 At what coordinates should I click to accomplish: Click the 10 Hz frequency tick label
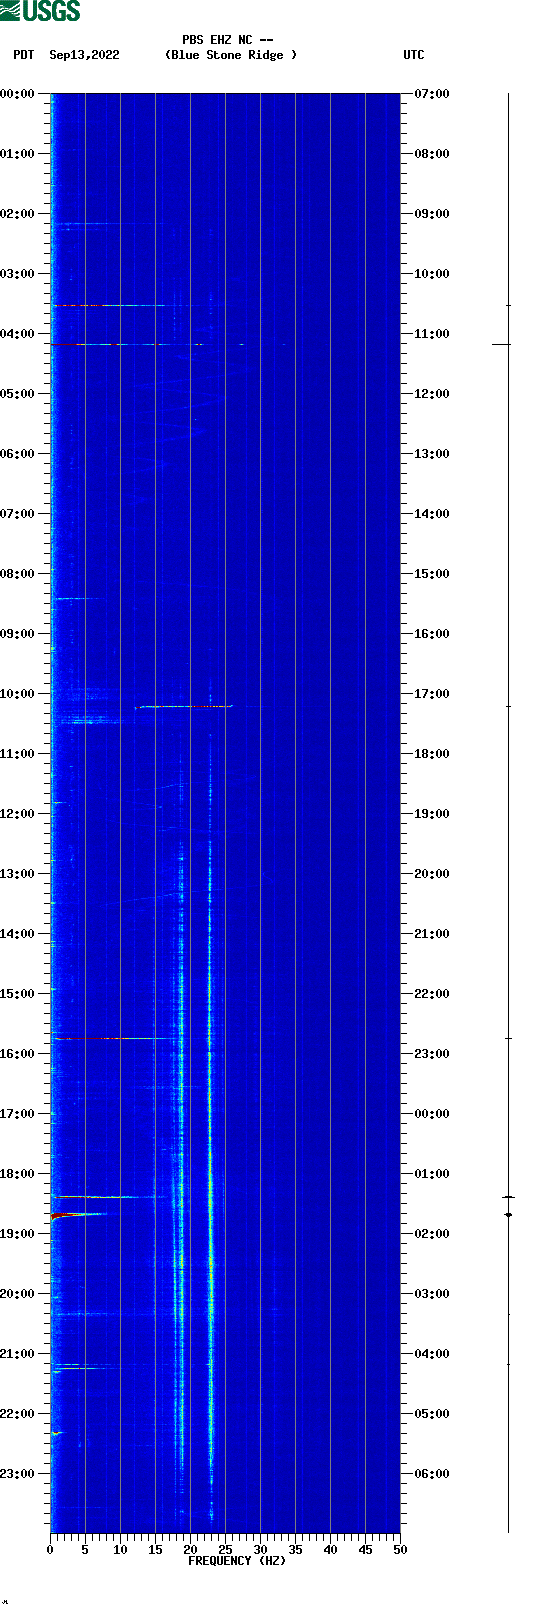pos(120,1550)
